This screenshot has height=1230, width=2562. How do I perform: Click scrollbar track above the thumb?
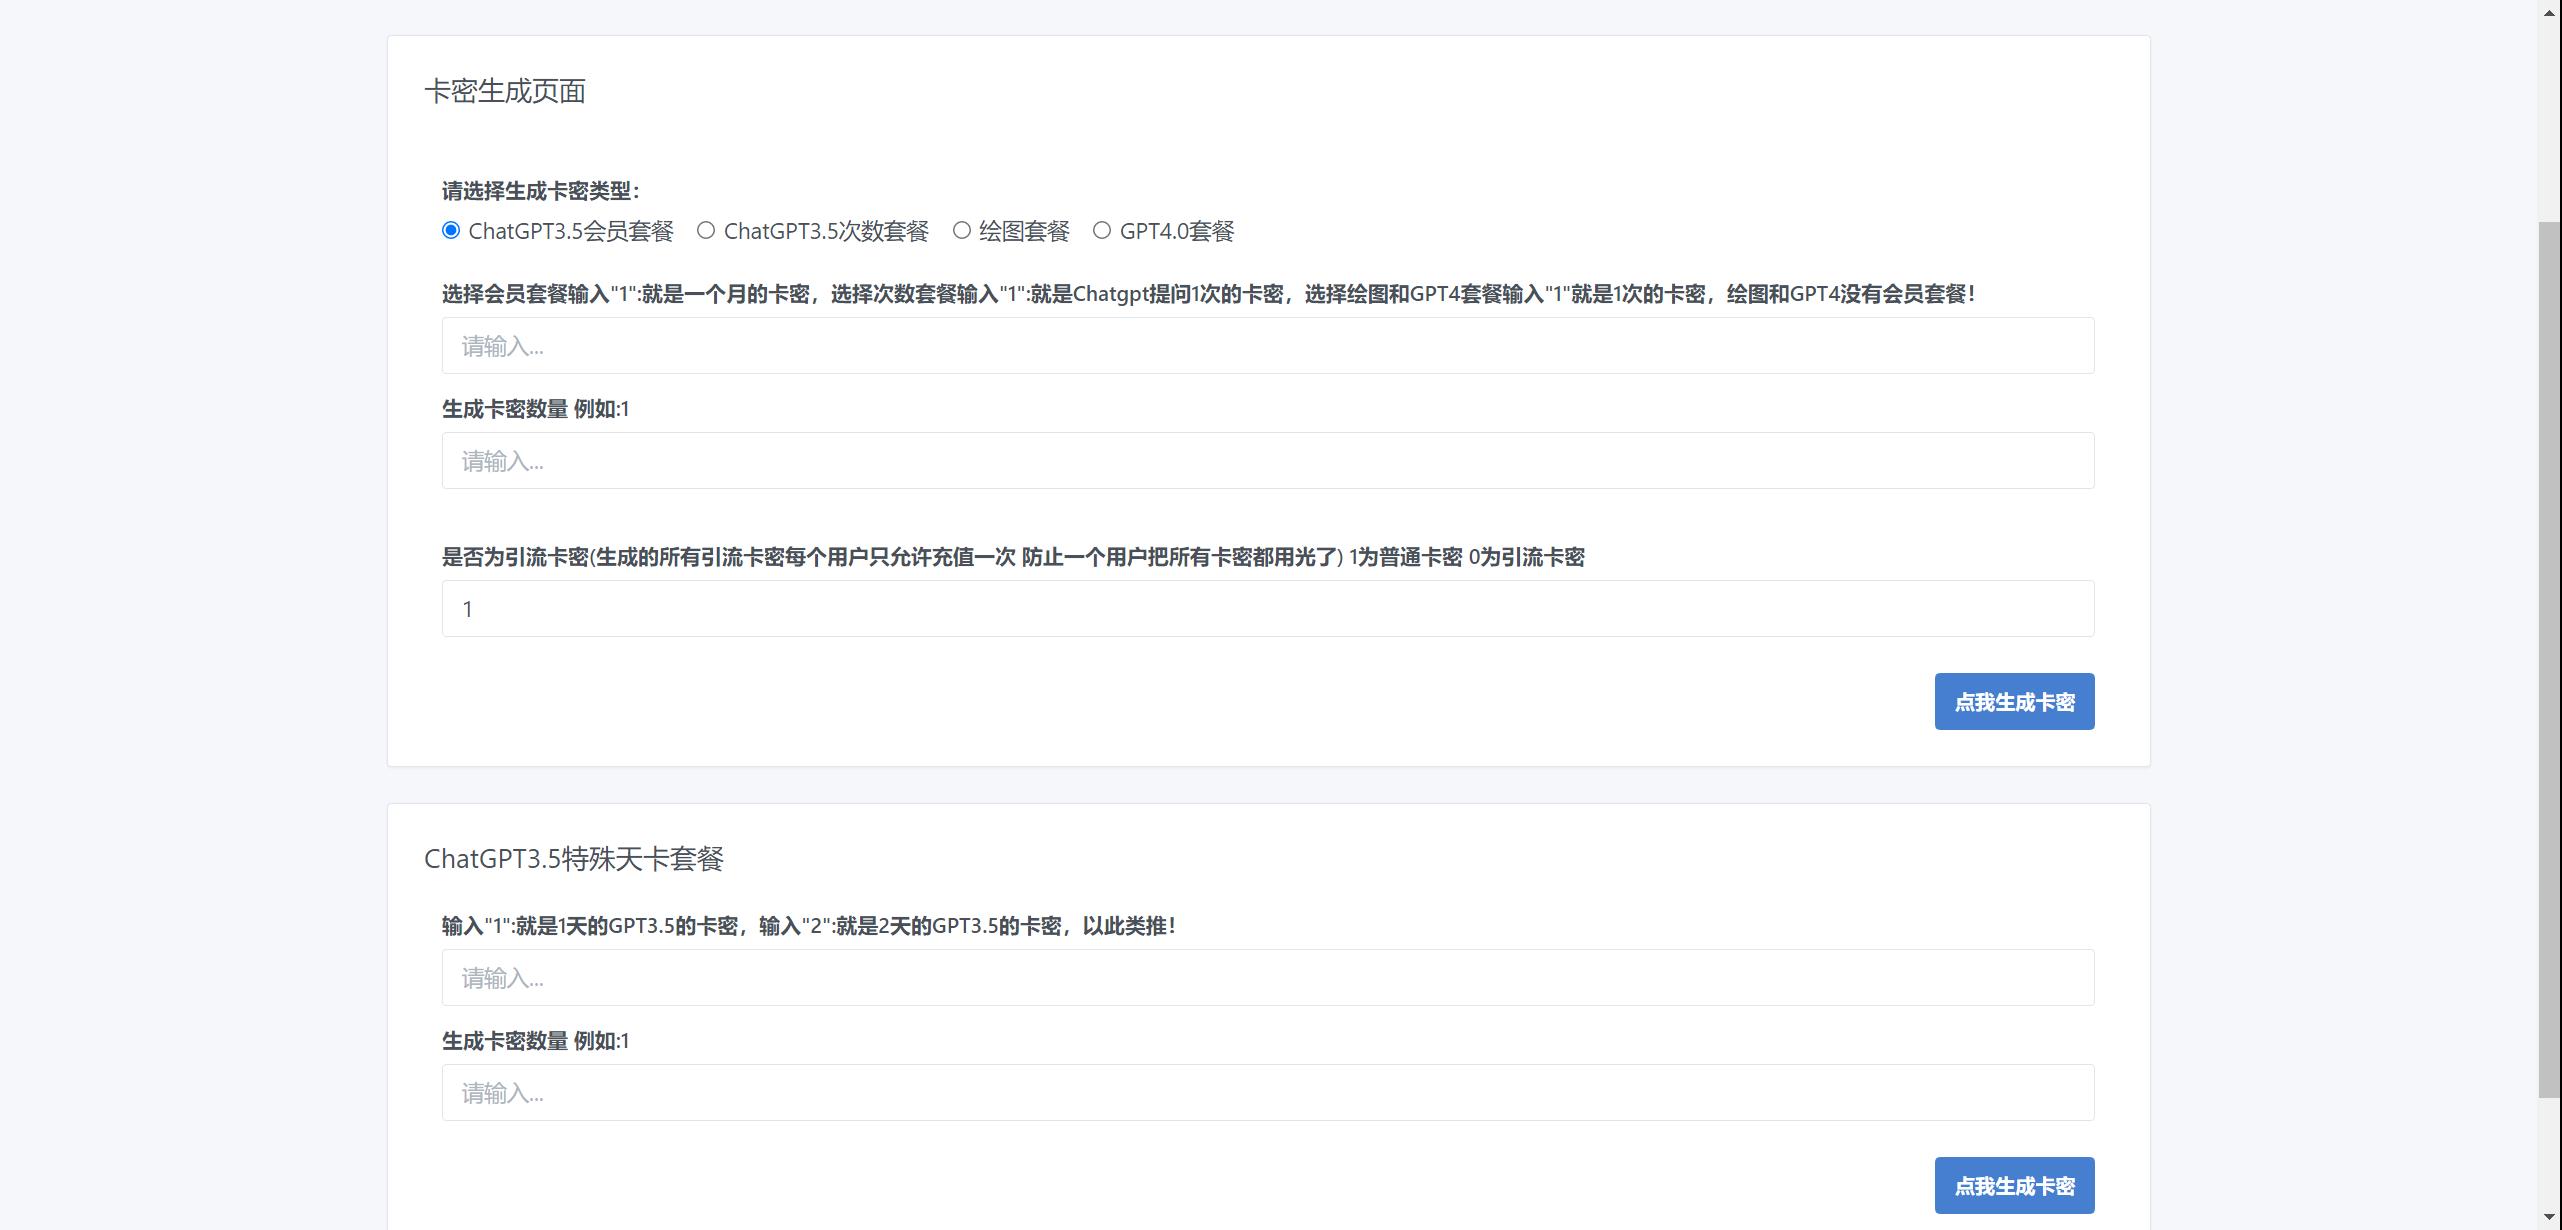pyautogui.click(x=2550, y=120)
